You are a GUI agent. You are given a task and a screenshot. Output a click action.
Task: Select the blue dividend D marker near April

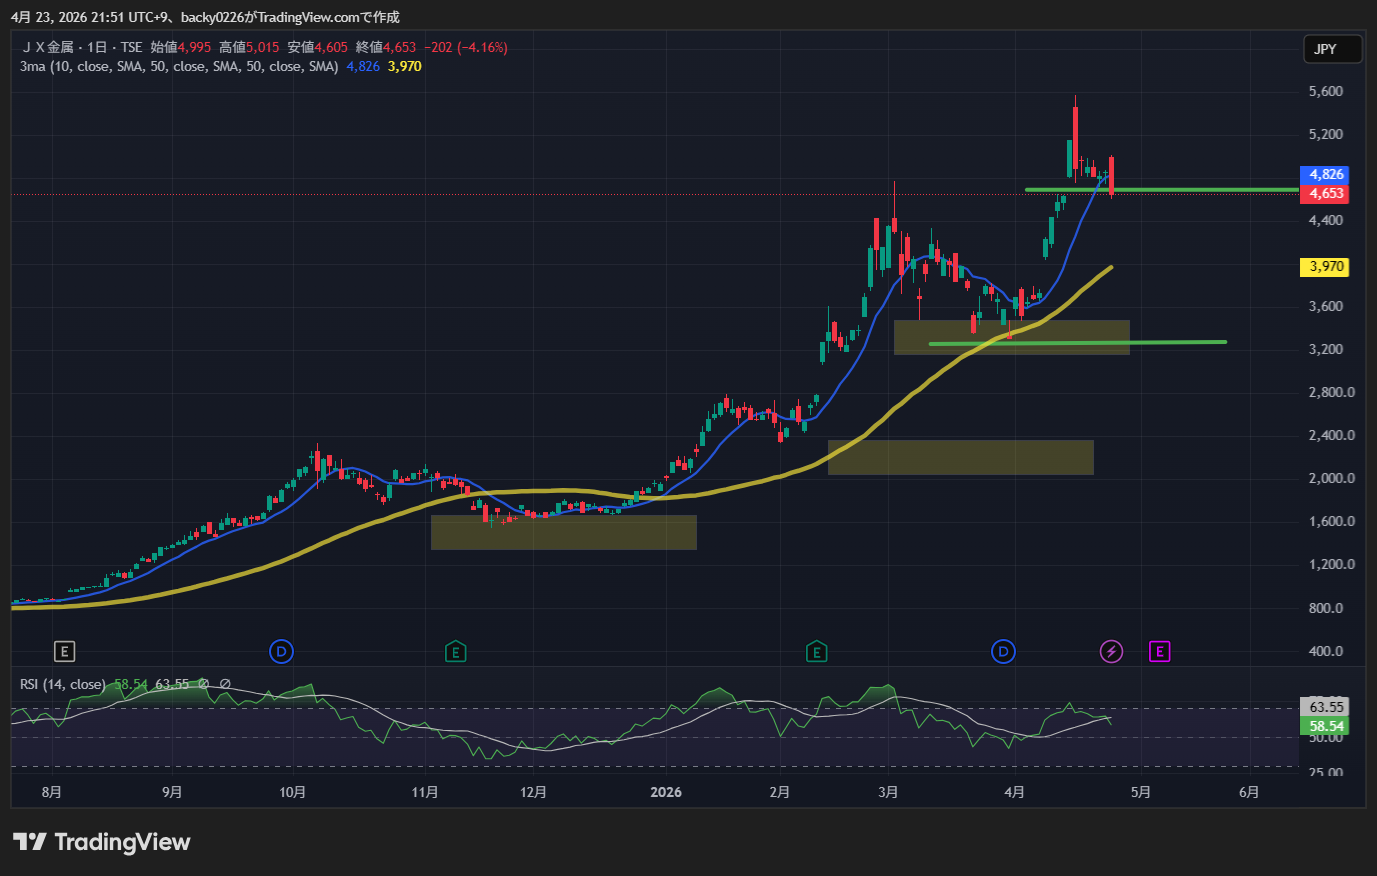coord(1003,652)
